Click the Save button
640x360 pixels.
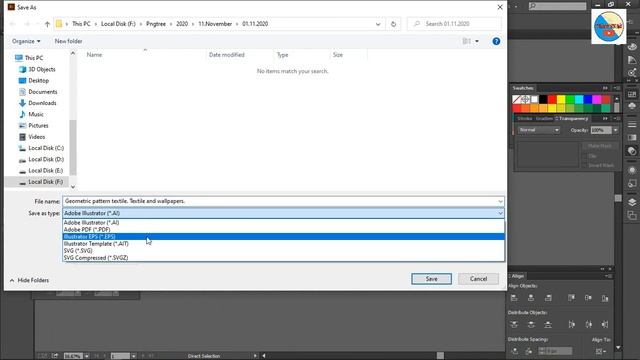coord(431,279)
